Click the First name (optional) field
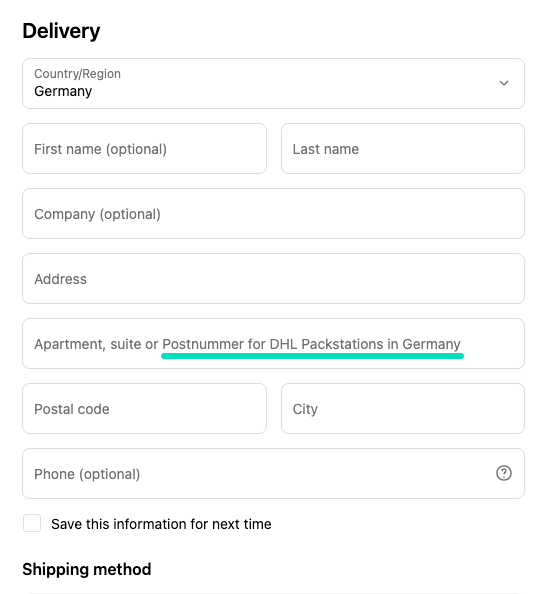The width and height of the screenshot is (549, 594). point(144,148)
